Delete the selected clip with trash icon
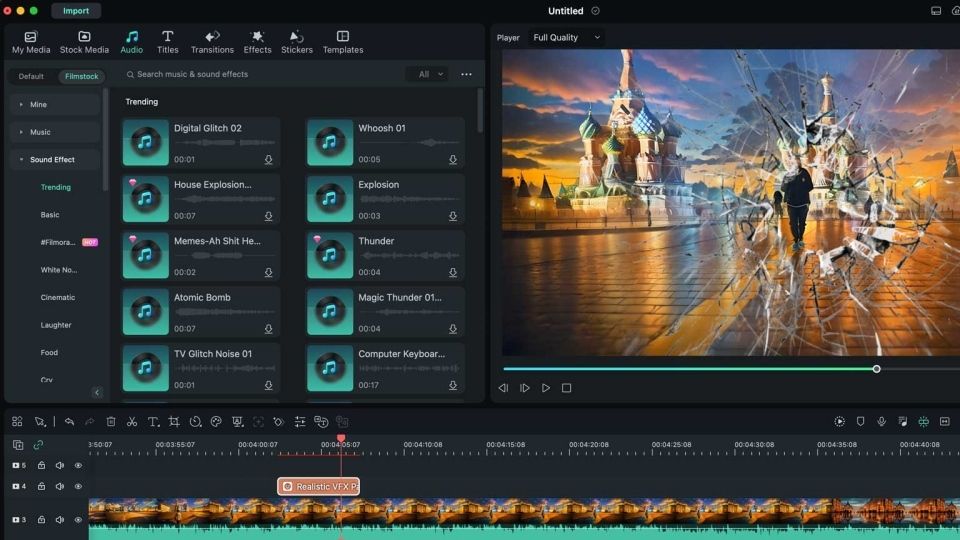The image size is (960, 540). pos(111,422)
